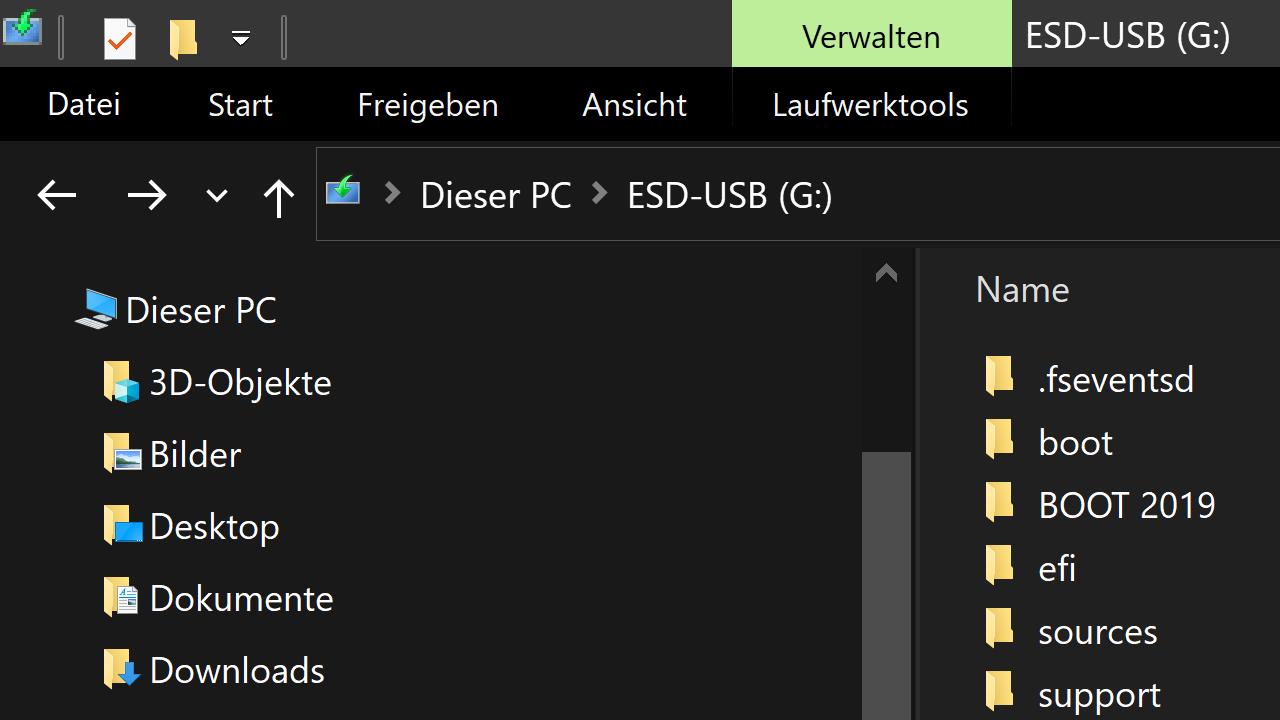Viewport: 1280px width, 720px height.
Task: Expand the chevron after Dieser PC in address bar
Action: [x=600, y=194]
